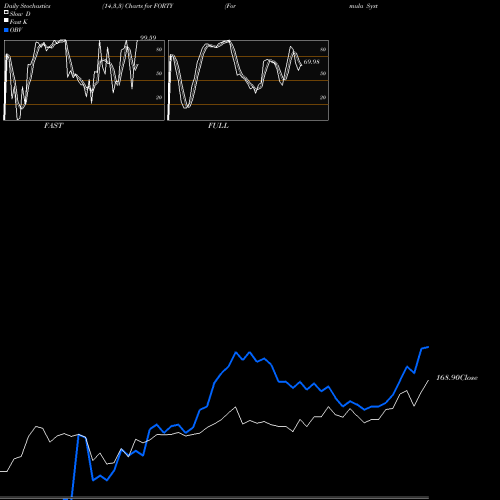Select the 'OBV' legend label
Image resolution: width=500 pixels, height=500 pixels.
(x=16, y=30)
